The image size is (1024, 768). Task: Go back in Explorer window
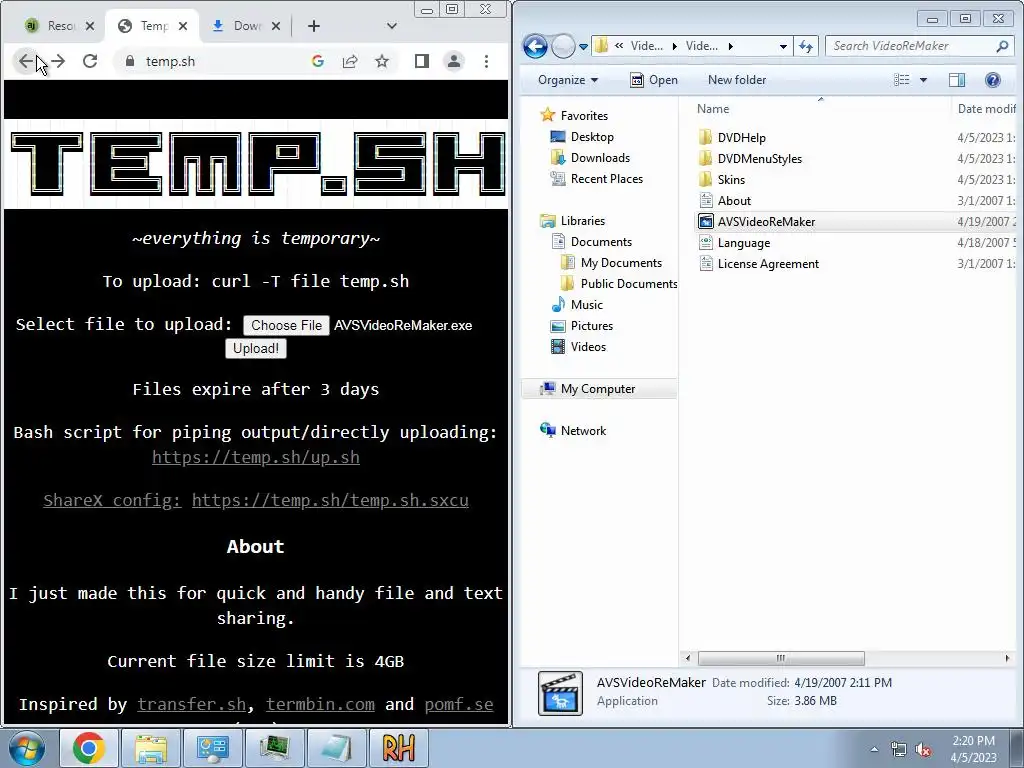pos(536,46)
